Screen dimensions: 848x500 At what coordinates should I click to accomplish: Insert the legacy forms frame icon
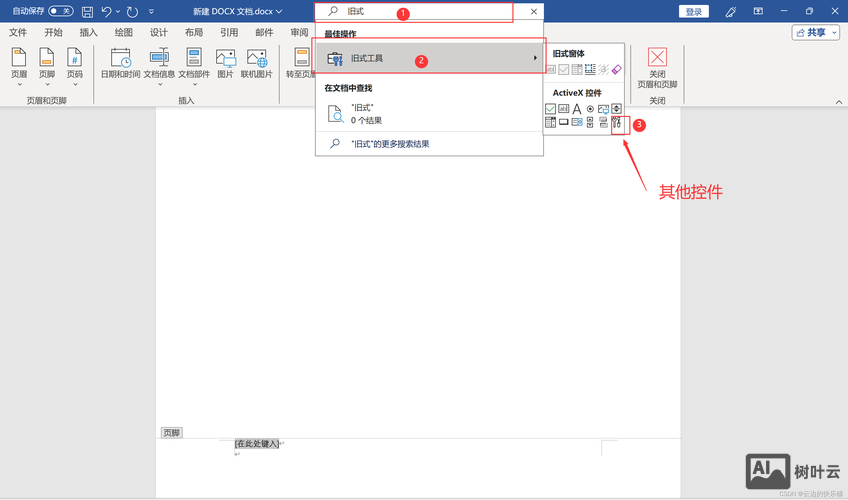coord(590,69)
